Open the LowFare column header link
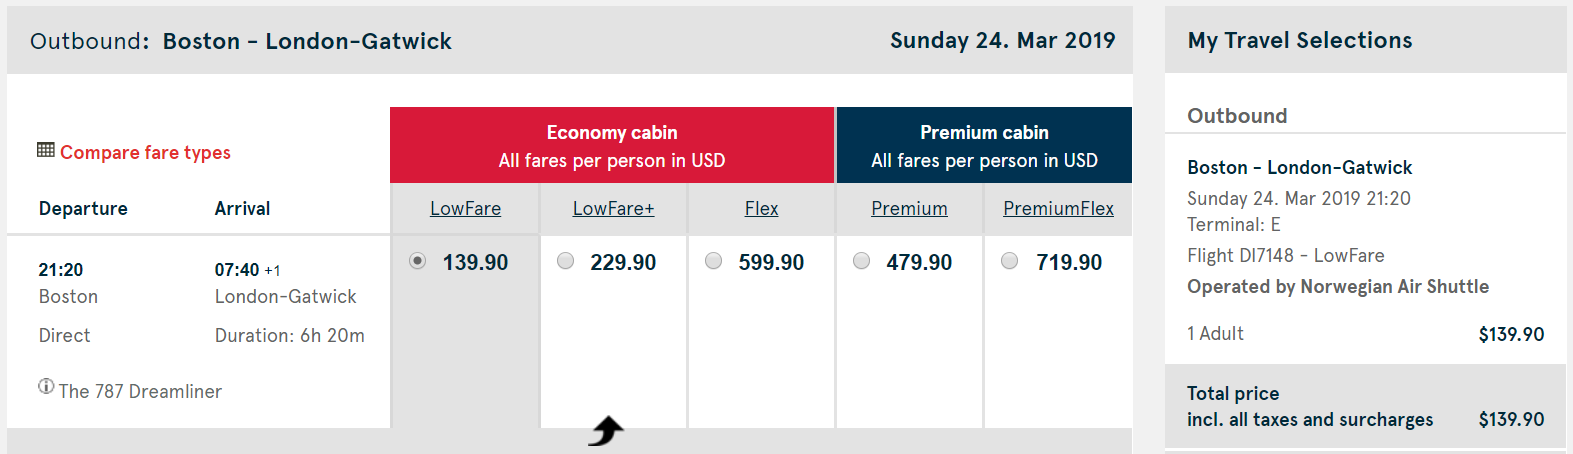The width and height of the screenshot is (1573, 454). click(x=465, y=208)
